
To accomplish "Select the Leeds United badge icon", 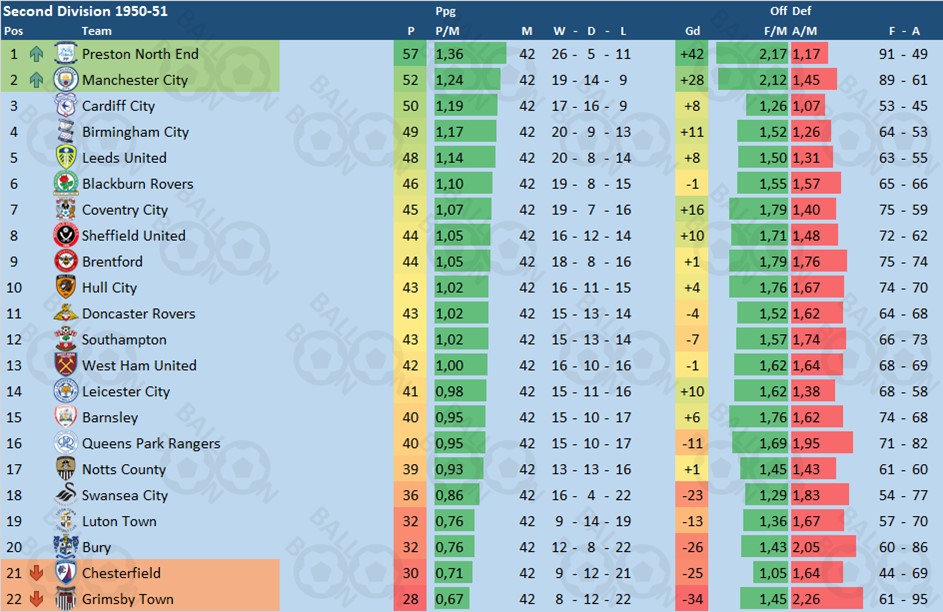I will pyautogui.click(x=66, y=157).
